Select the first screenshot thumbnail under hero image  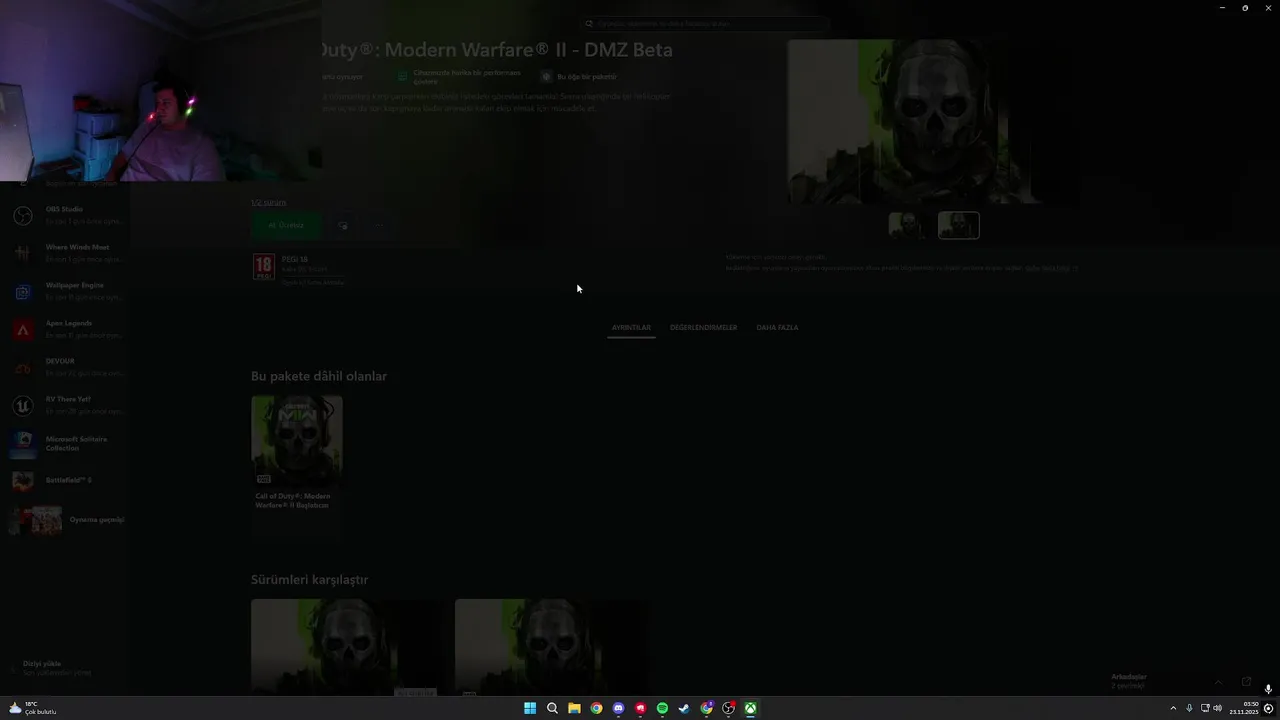tap(908, 226)
